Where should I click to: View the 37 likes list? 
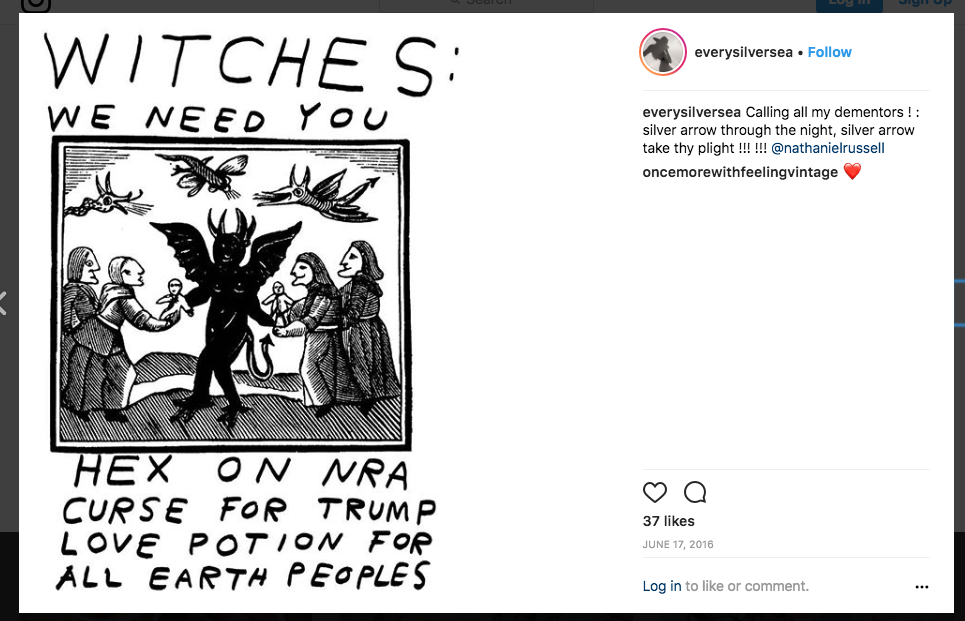pyautogui.click(x=668, y=521)
